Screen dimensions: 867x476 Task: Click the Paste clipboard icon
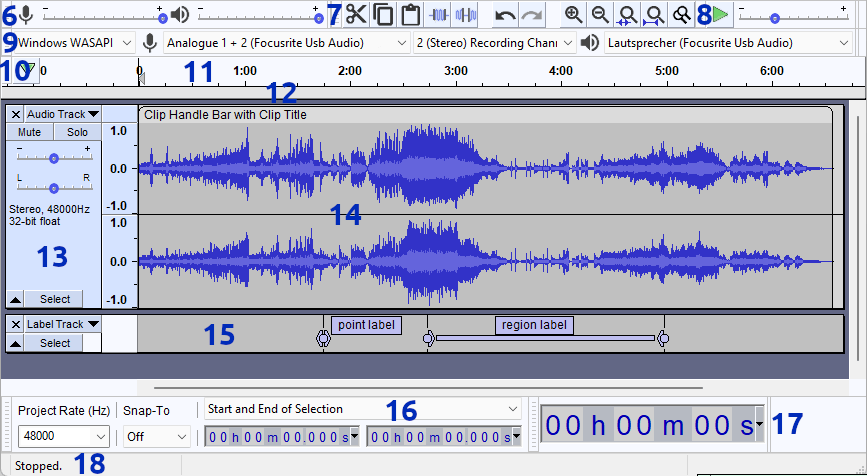[x=410, y=14]
